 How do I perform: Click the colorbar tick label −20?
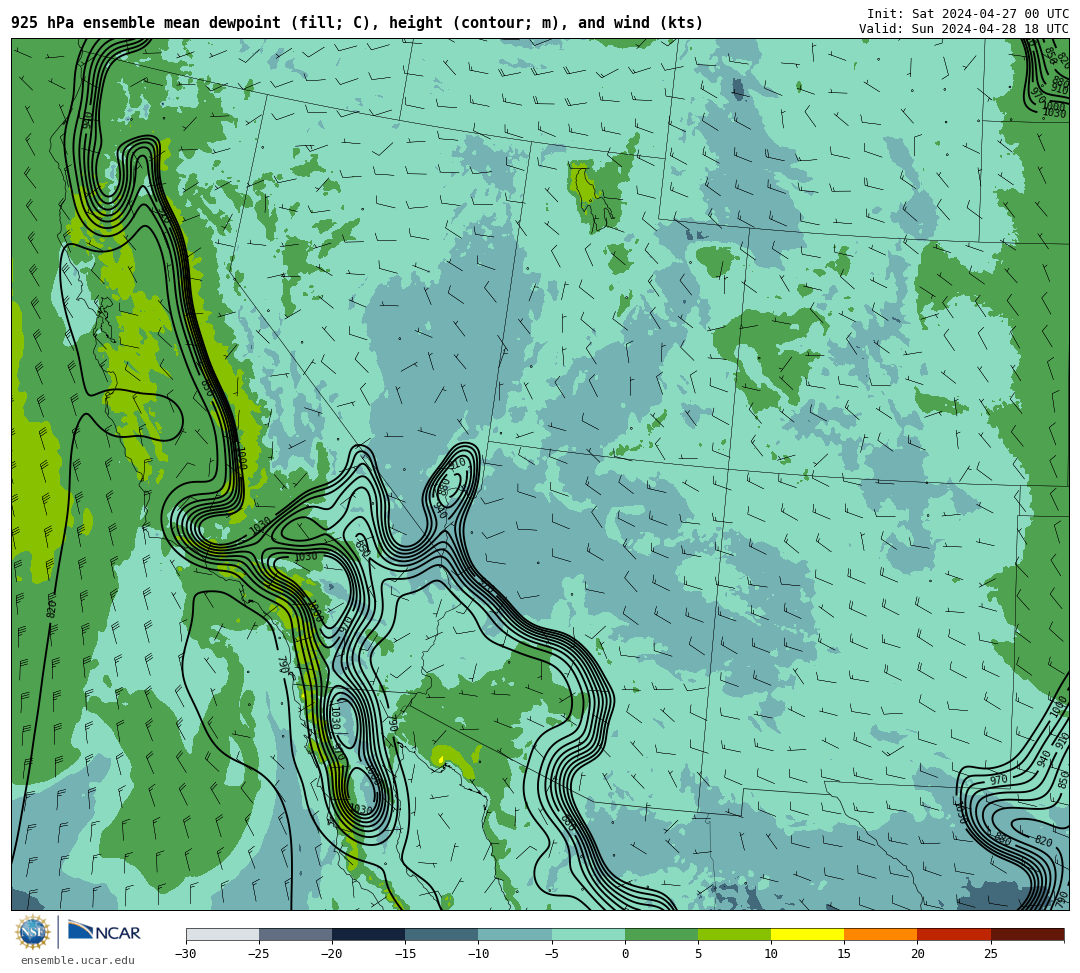[332, 954]
